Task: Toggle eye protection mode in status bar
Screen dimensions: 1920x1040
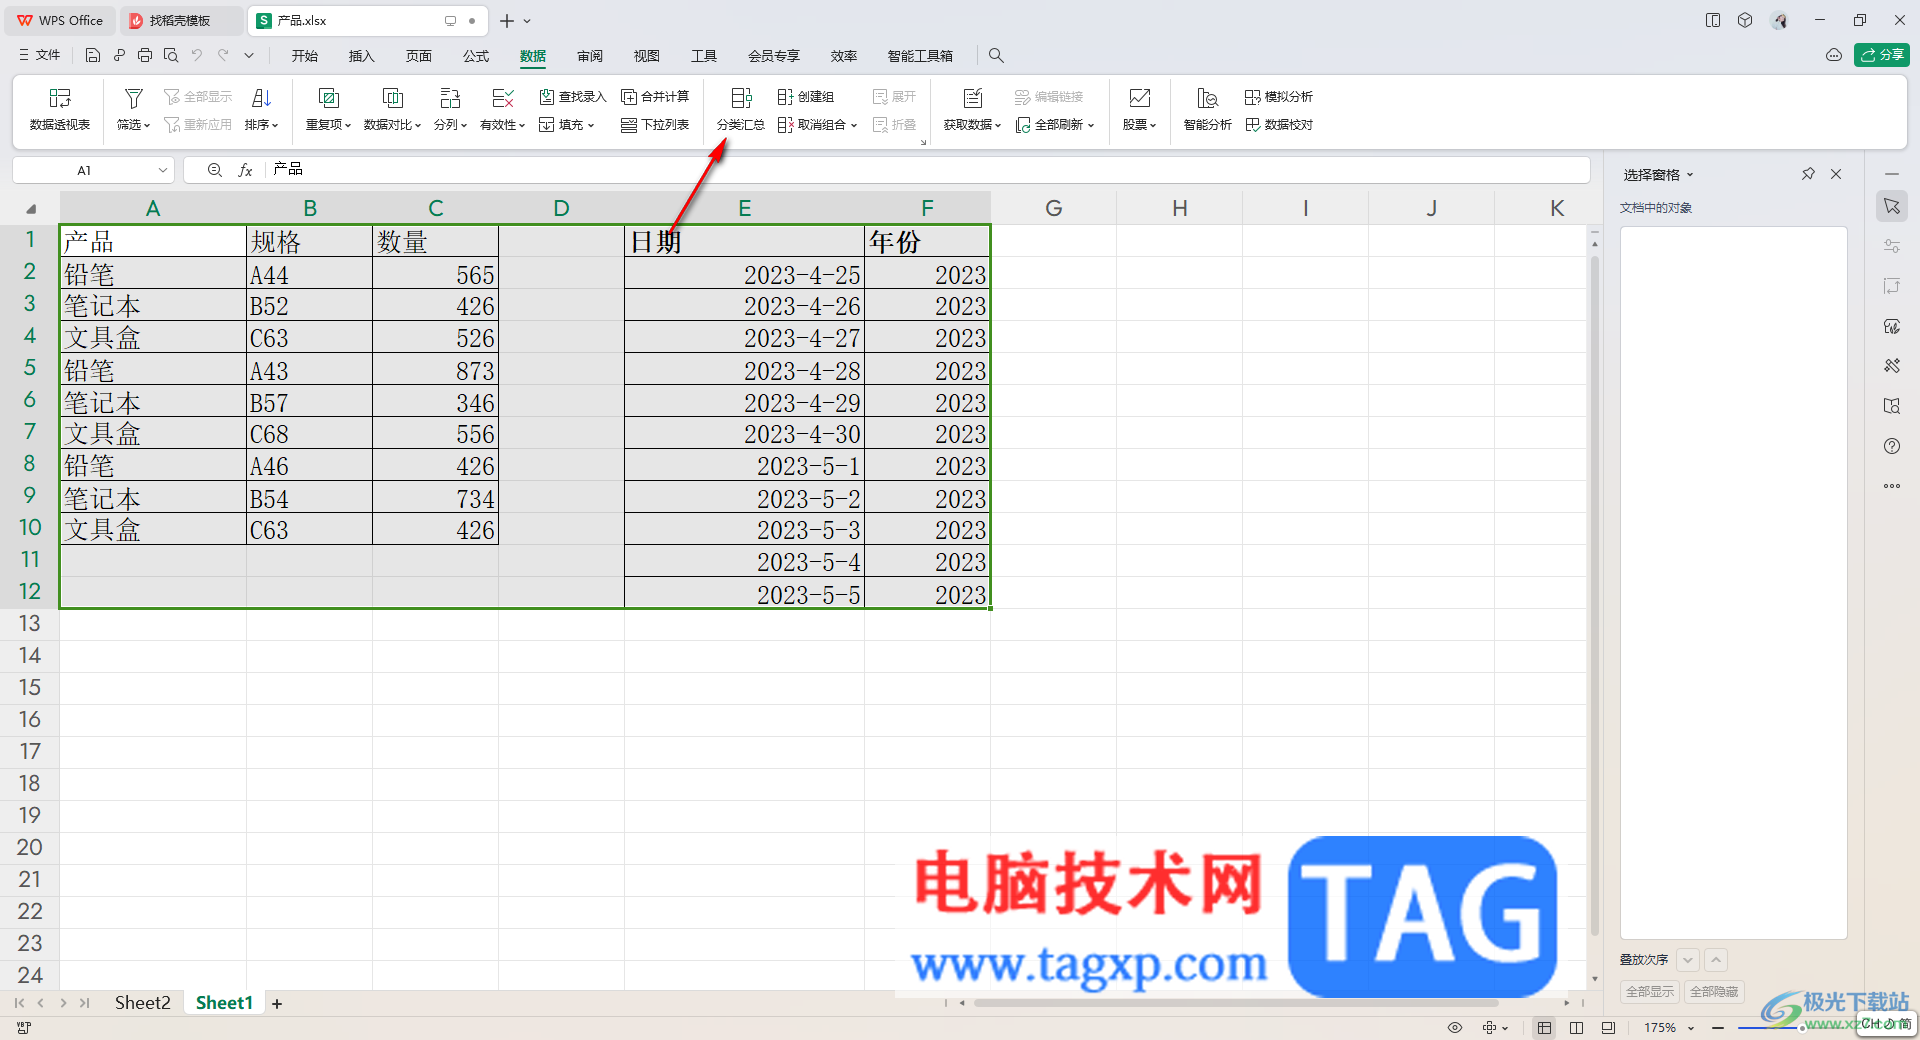Action: pos(1455,1027)
